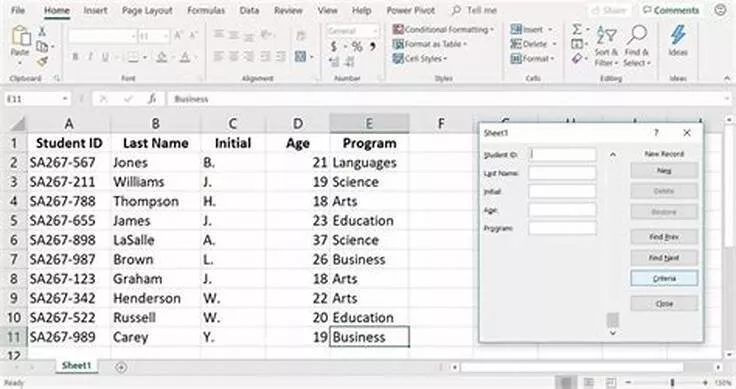Open Sort & Filter menu
Viewport: 736px width, 389px height.
click(606, 46)
